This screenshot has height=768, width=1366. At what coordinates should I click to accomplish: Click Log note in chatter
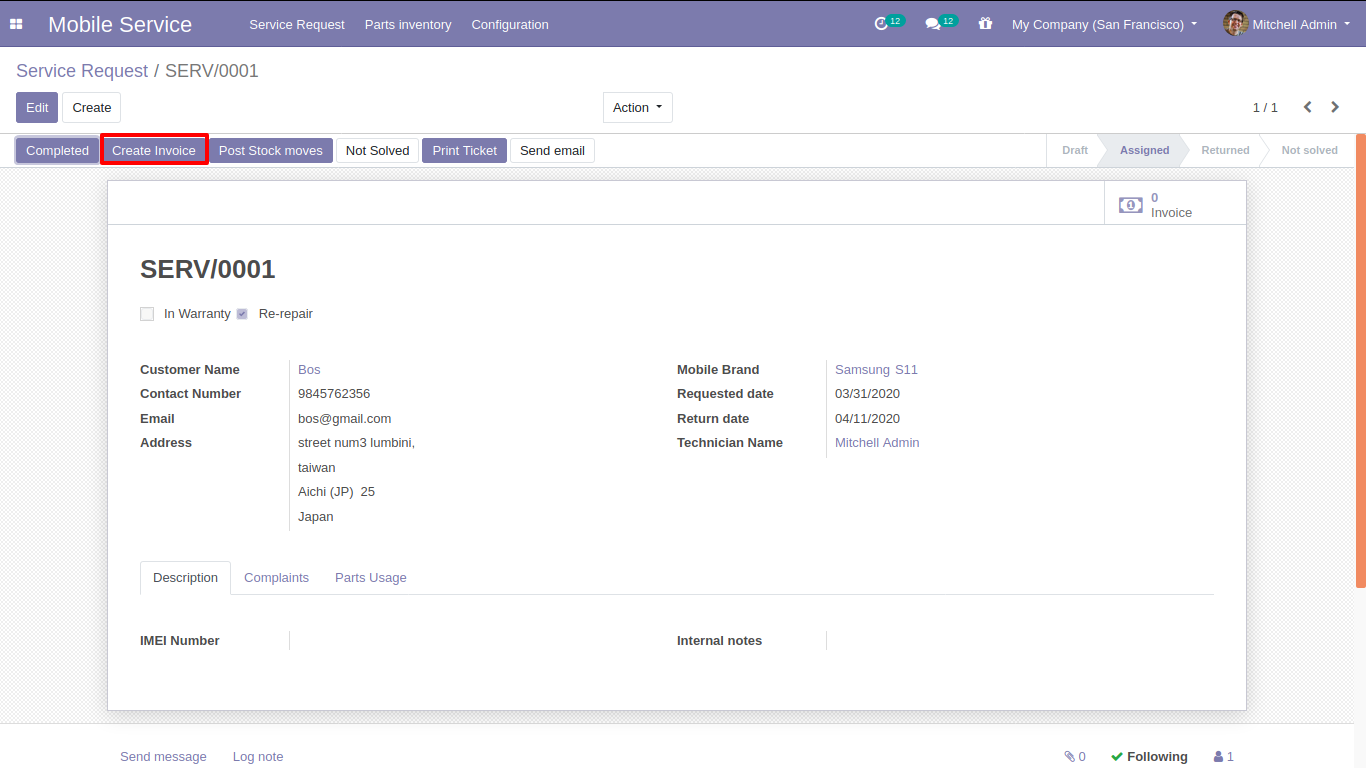tap(258, 757)
